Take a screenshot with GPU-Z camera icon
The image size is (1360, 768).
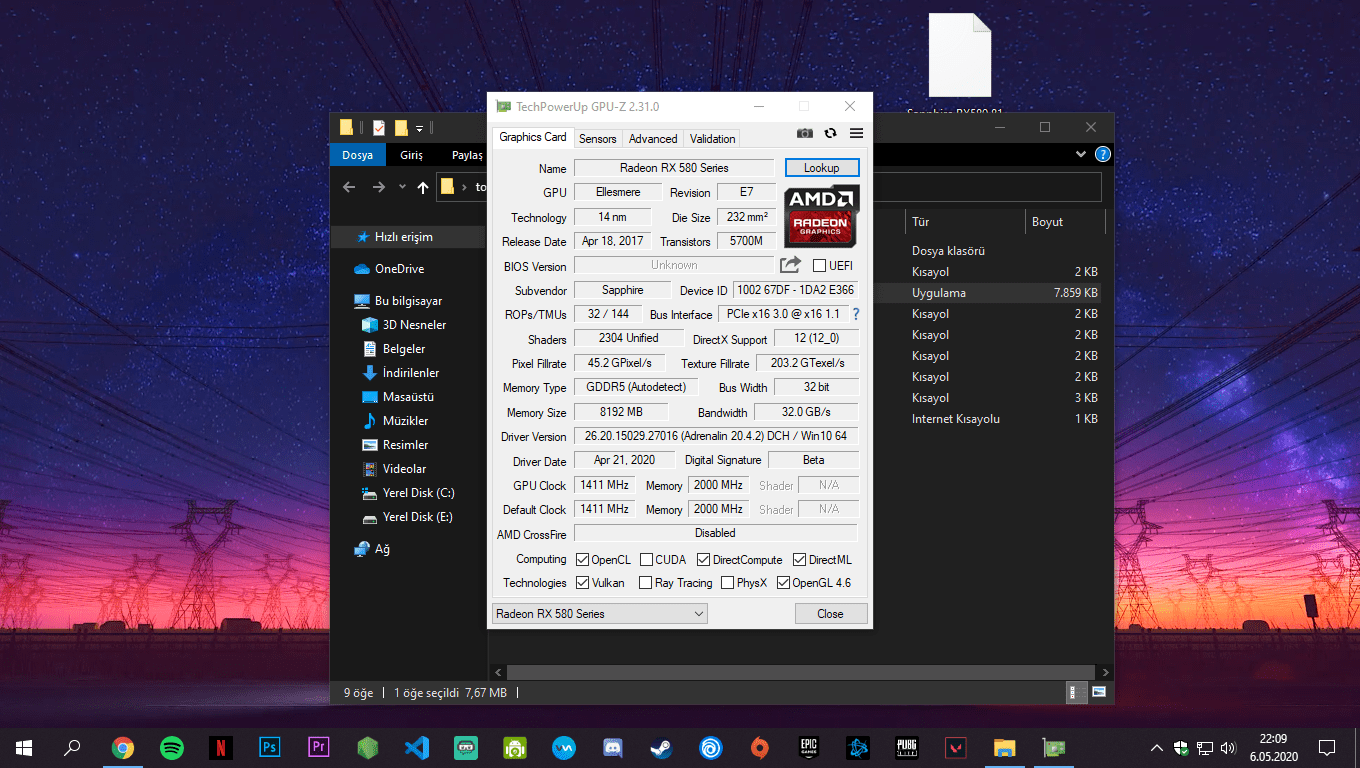tap(804, 133)
